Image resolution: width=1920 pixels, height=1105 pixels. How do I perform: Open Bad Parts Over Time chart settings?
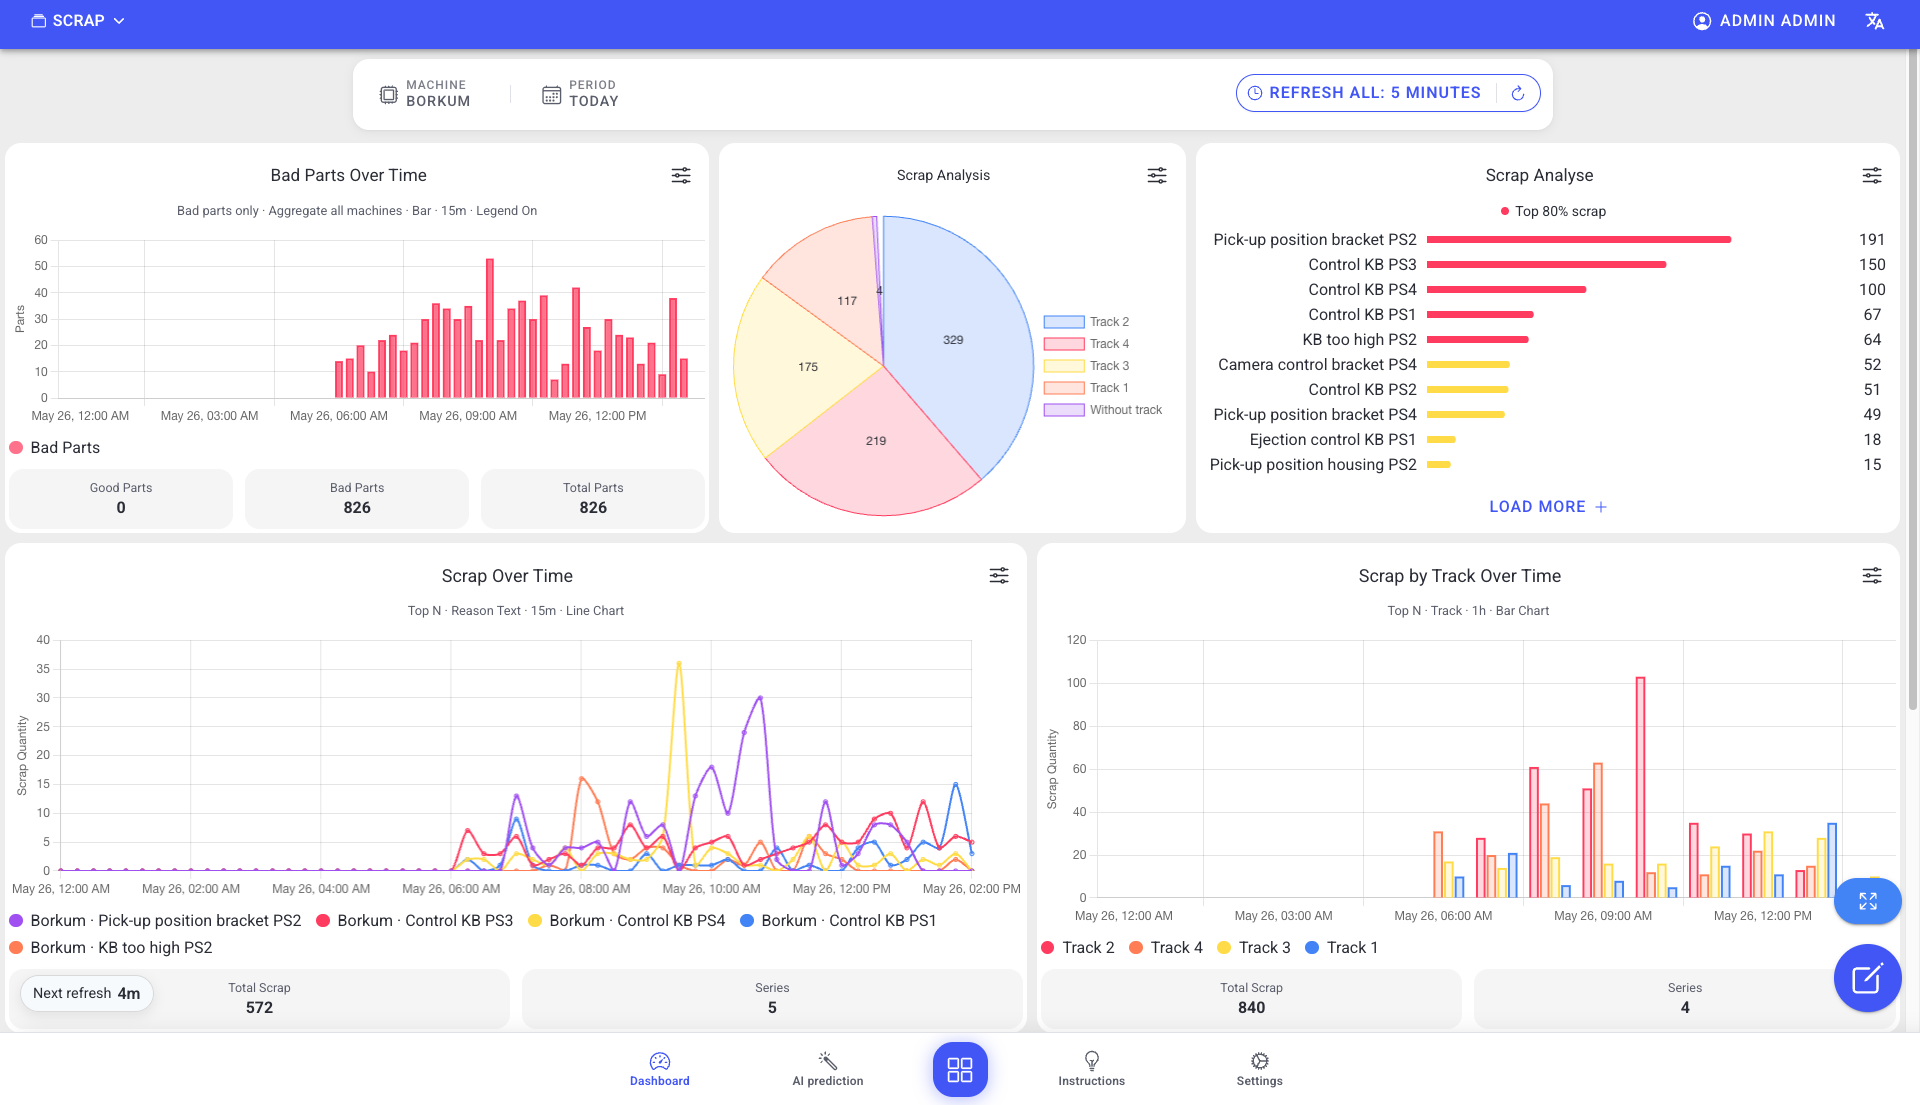tap(681, 175)
